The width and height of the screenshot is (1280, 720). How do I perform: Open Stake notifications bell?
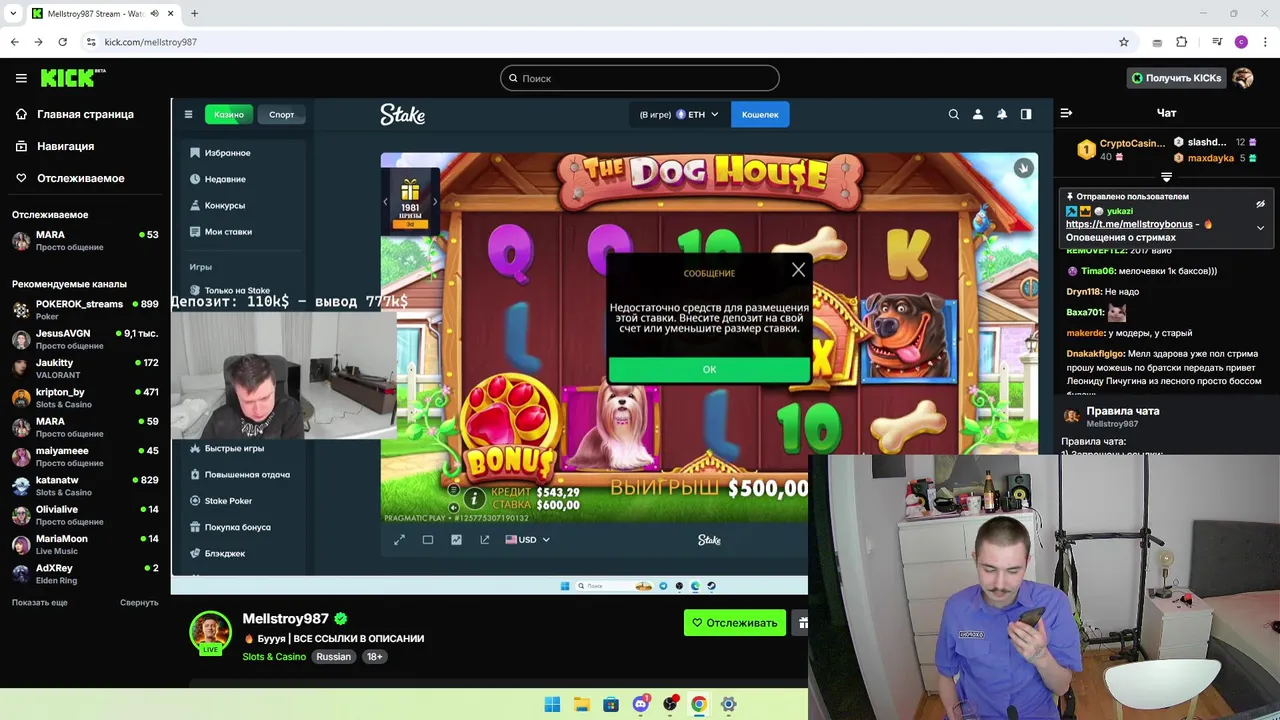click(1002, 114)
